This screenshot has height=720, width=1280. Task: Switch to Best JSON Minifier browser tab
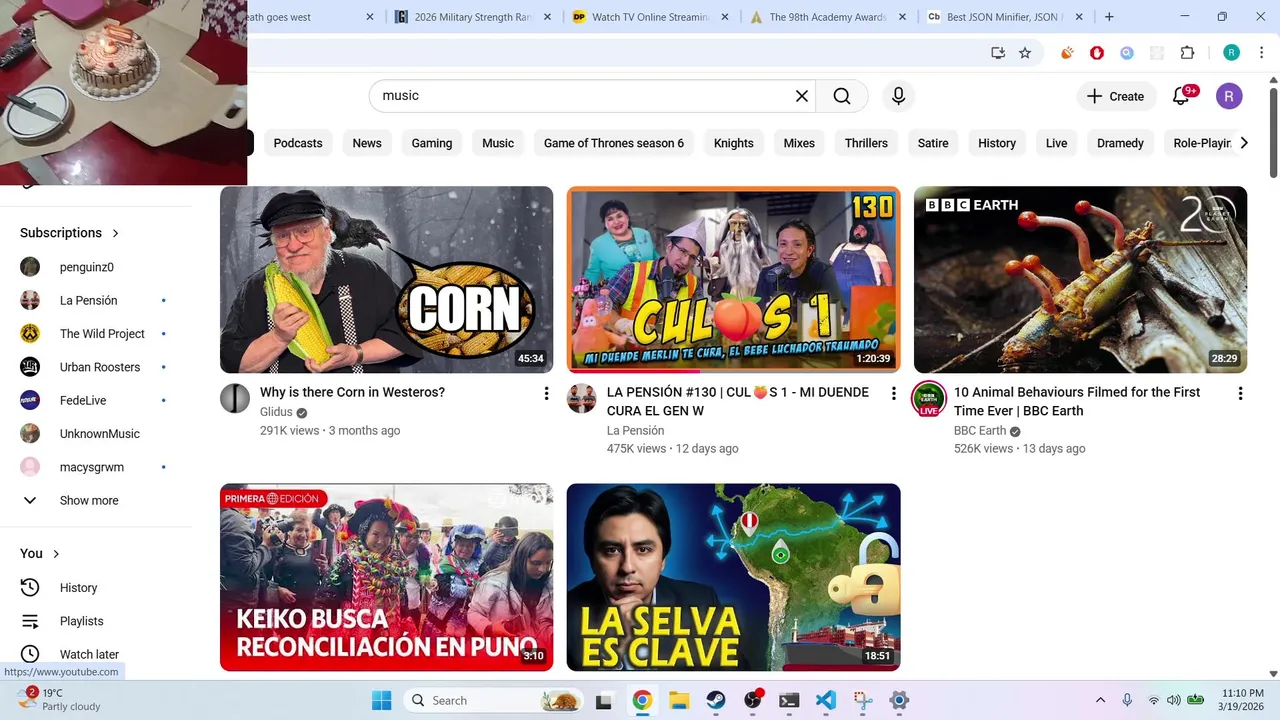(1006, 17)
